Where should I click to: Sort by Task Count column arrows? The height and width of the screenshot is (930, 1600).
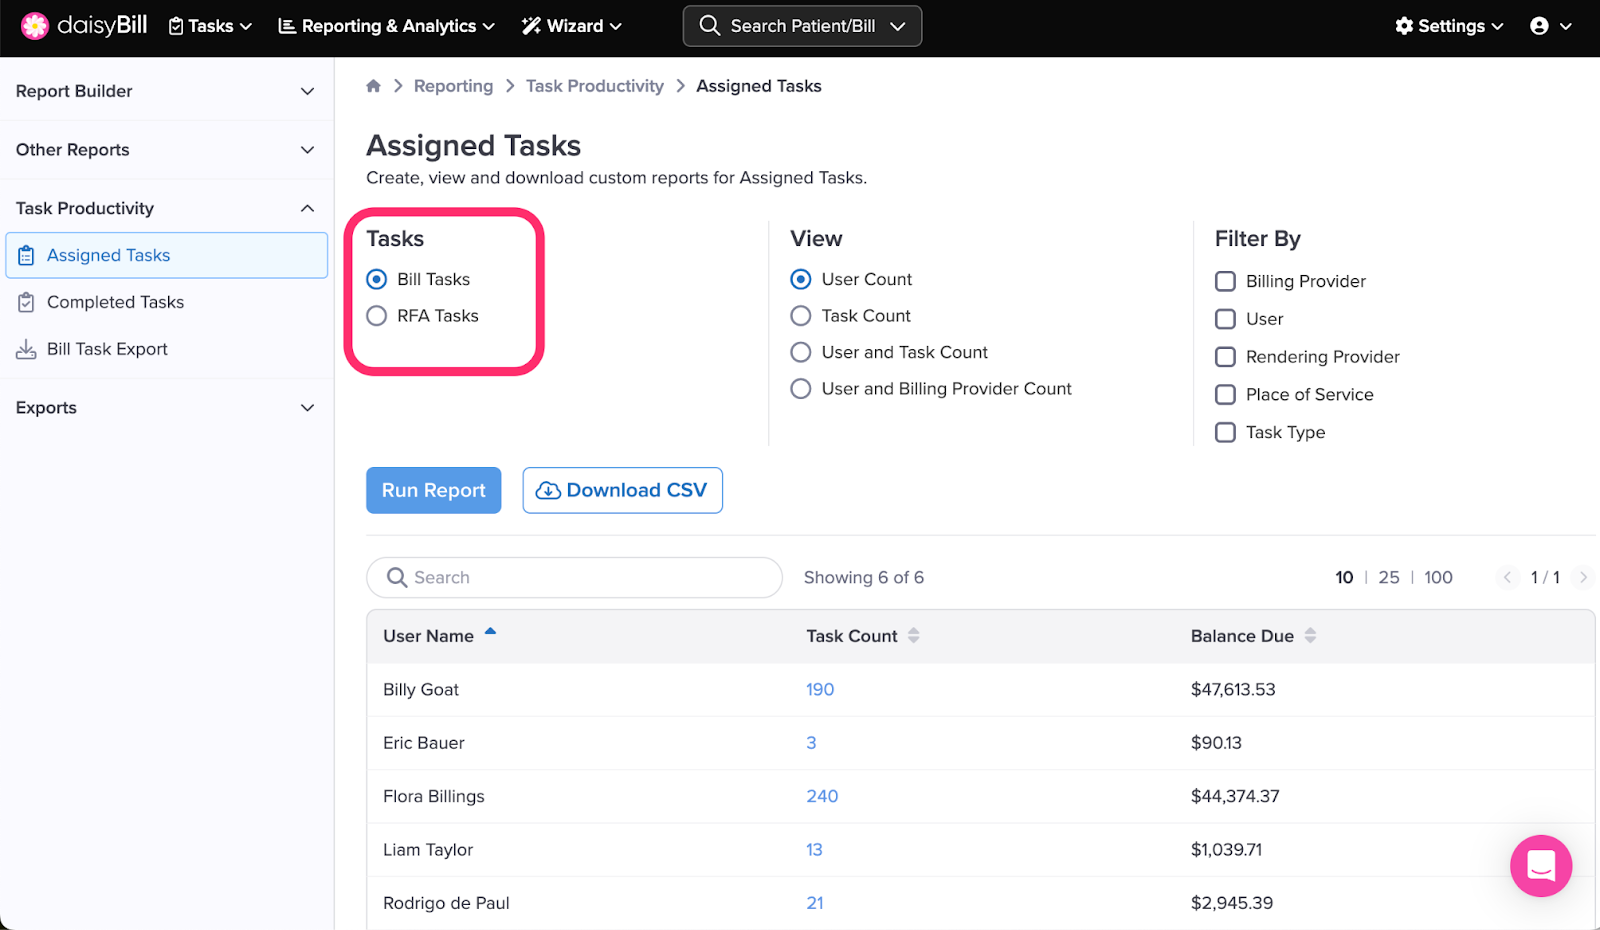click(913, 636)
